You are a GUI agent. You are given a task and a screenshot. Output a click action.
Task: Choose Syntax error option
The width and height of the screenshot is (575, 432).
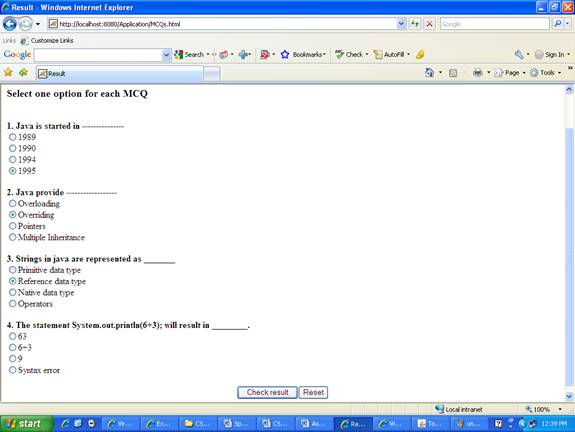pyautogui.click(x=12, y=370)
